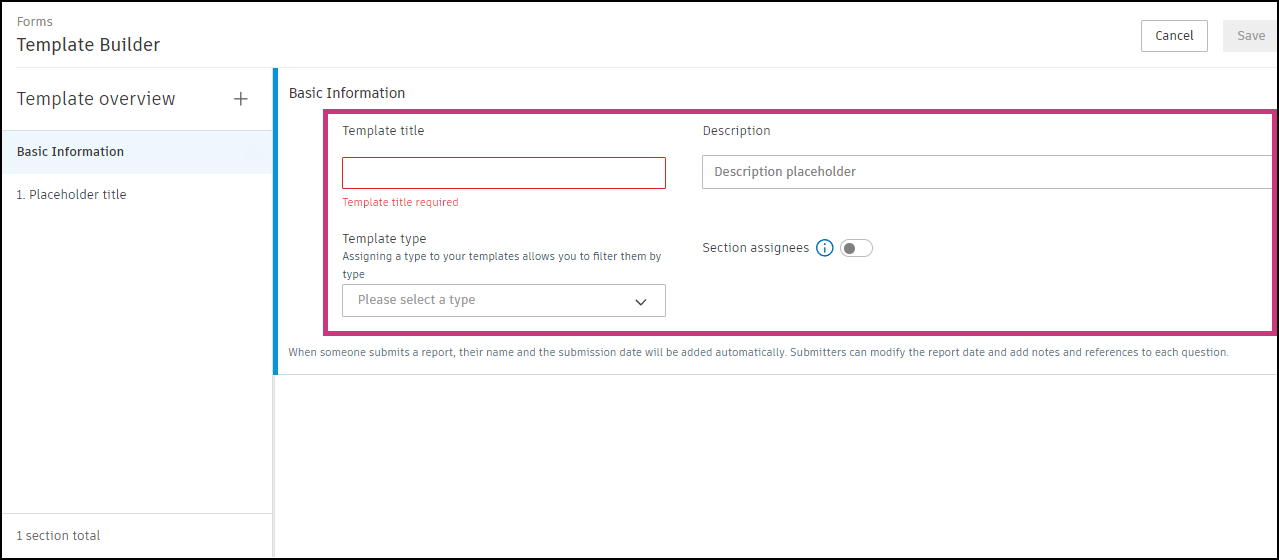This screenshot has height=560, width=1279.
Task: Add a new section with the plus icon
Action: tap(240, 99)
